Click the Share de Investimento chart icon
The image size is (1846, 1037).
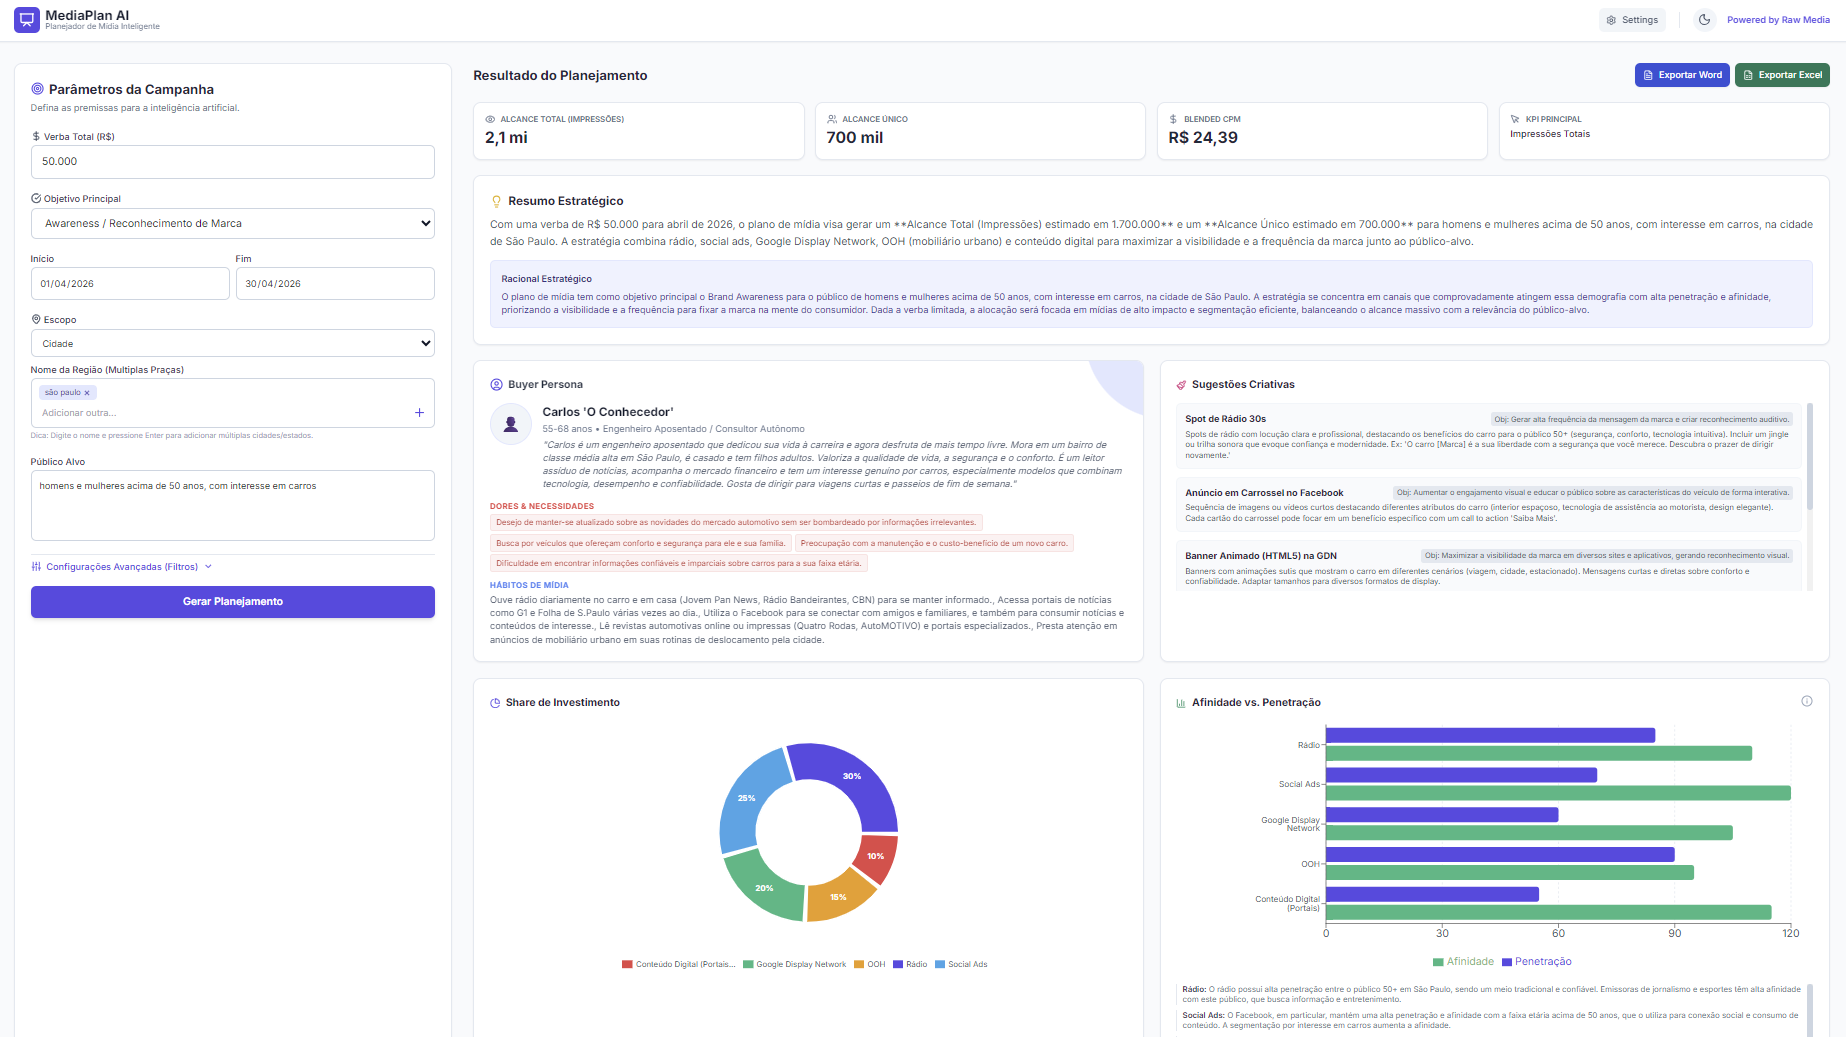point(495,703)
